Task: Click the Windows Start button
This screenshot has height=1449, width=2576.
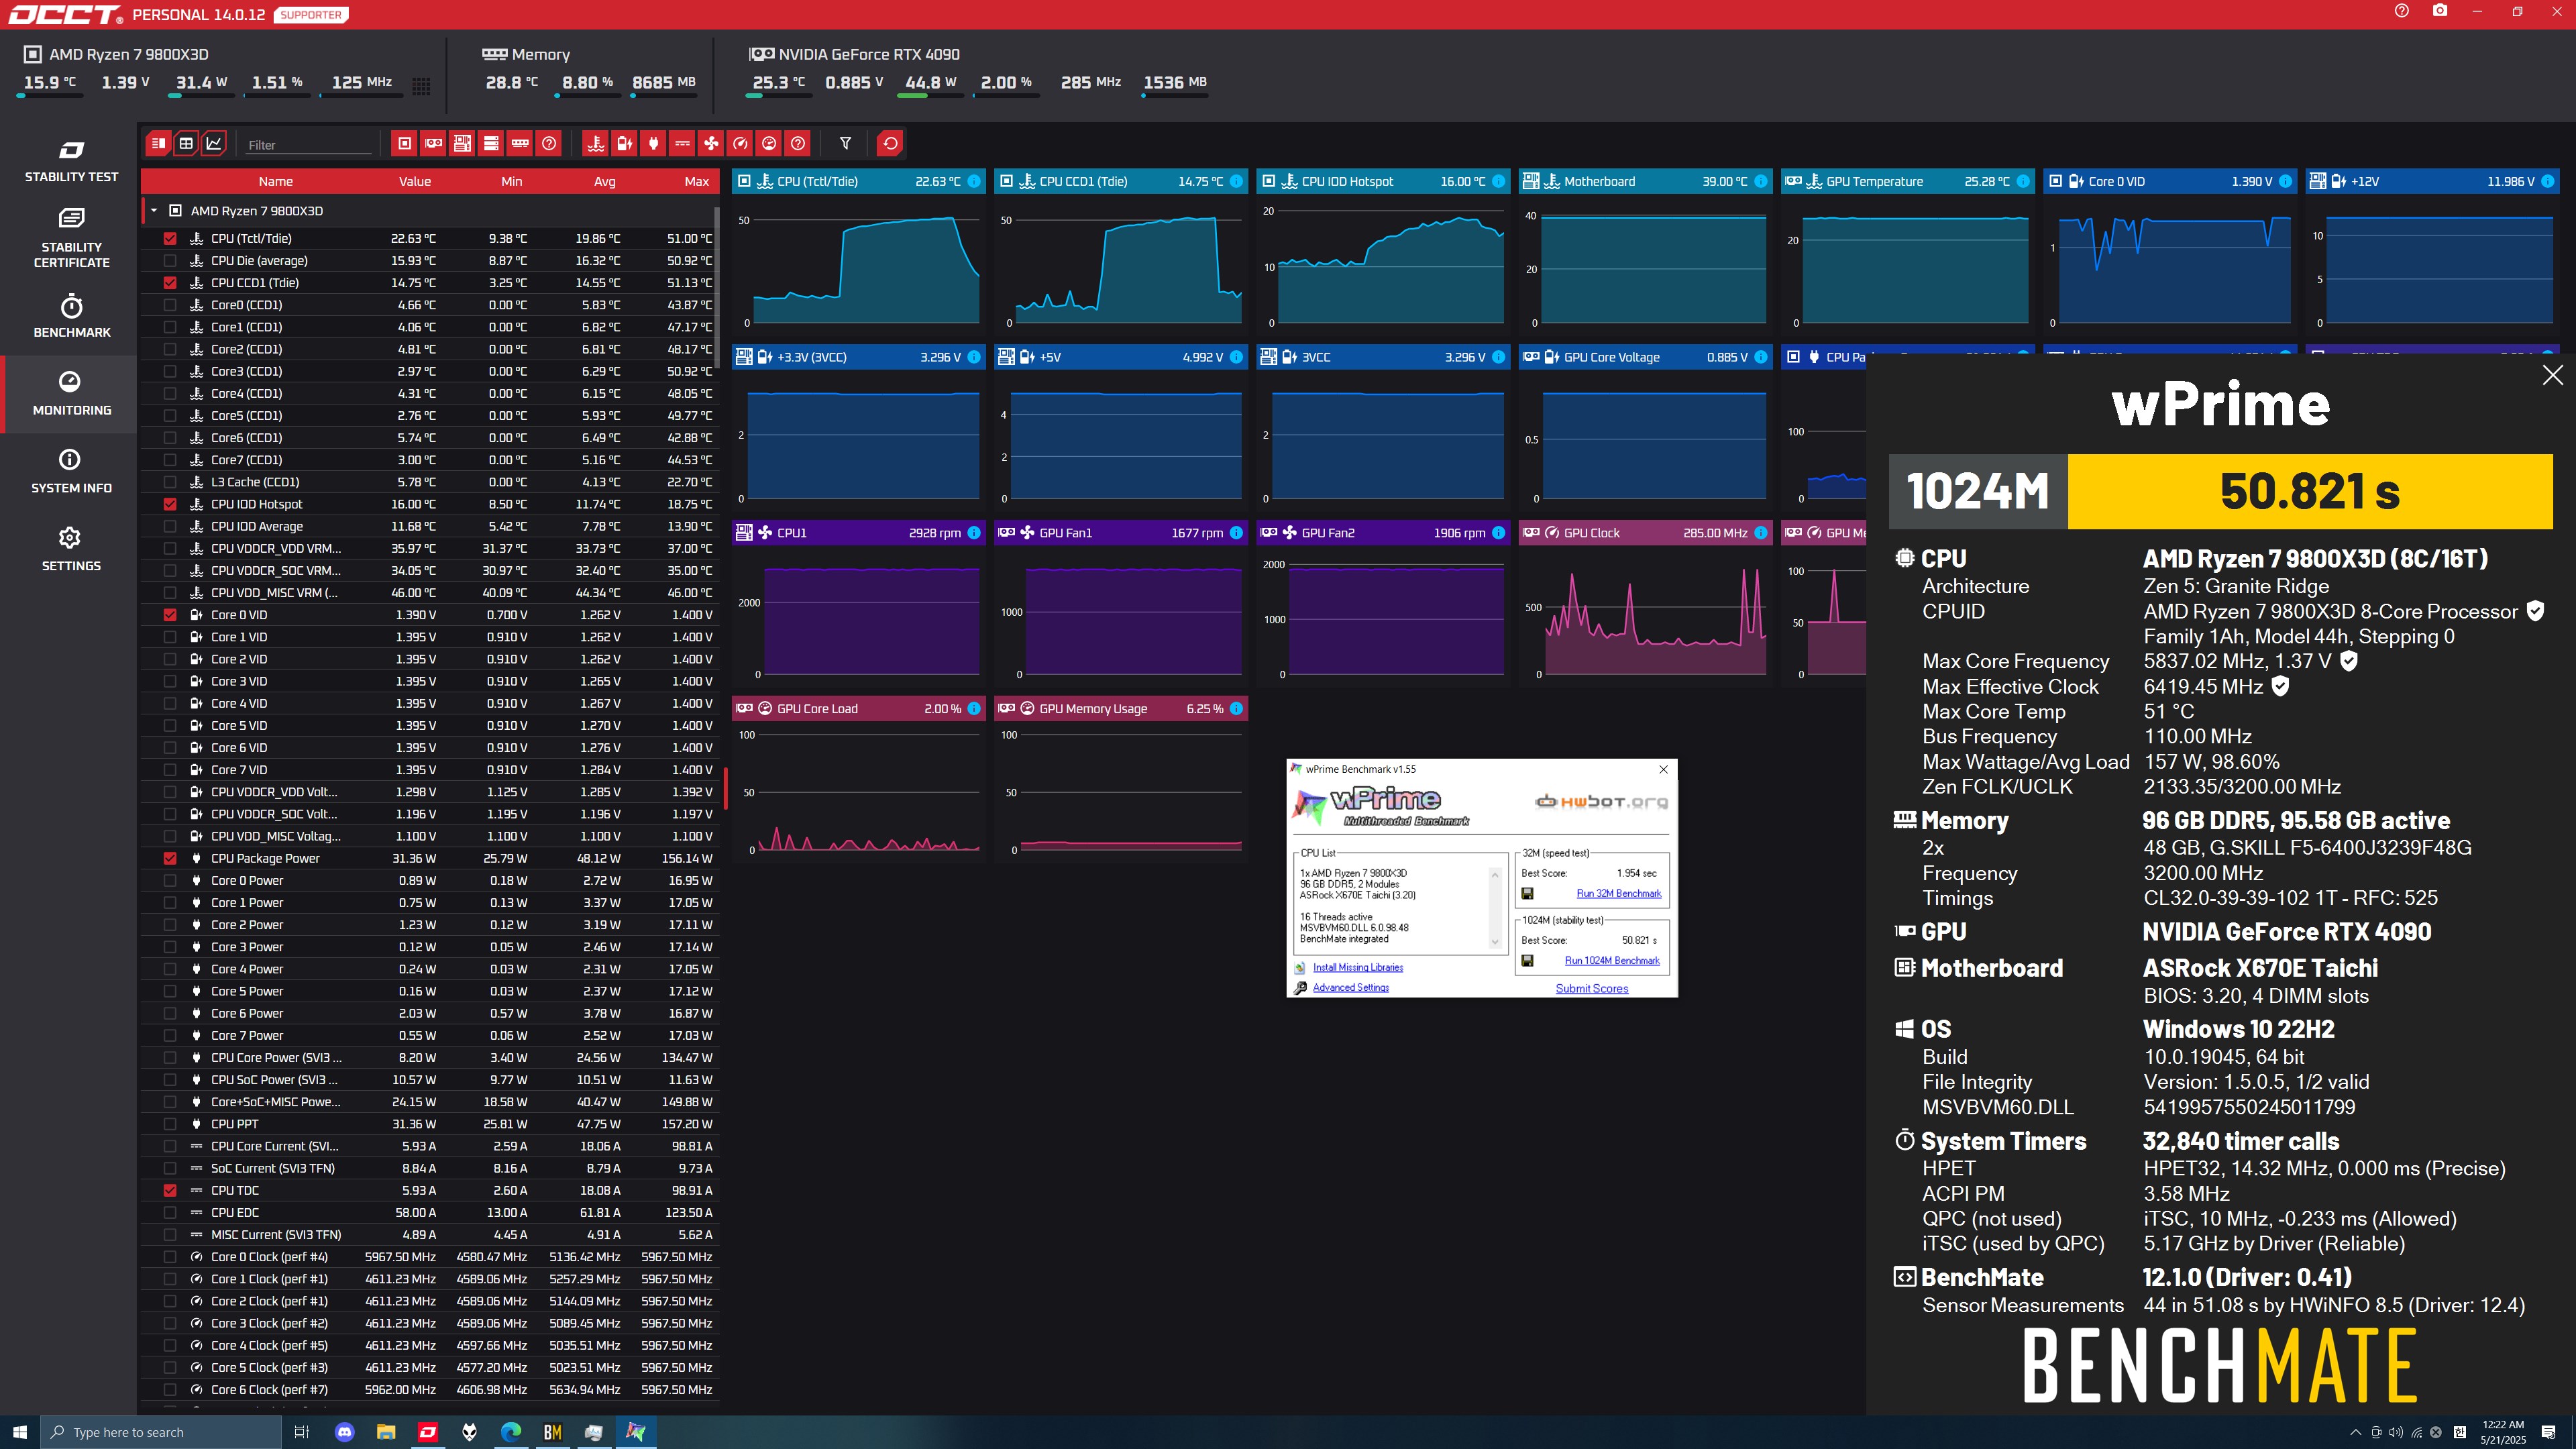Action: click(x=20, y=1432)
